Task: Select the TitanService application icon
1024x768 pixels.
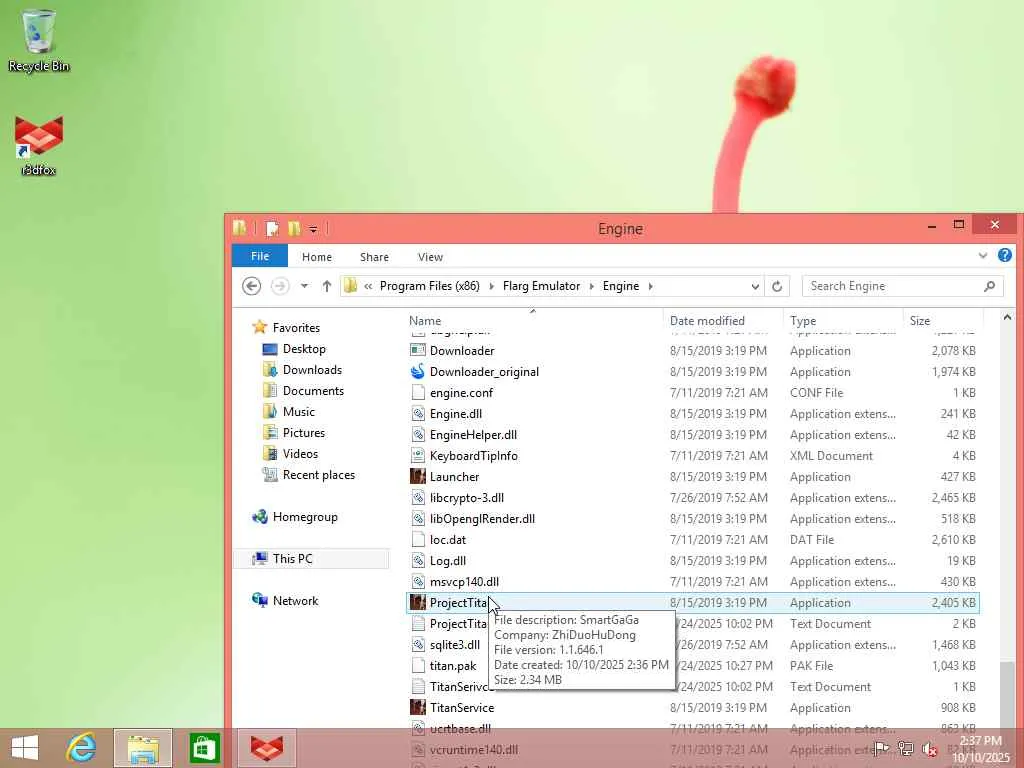Action: coord(418,707)
